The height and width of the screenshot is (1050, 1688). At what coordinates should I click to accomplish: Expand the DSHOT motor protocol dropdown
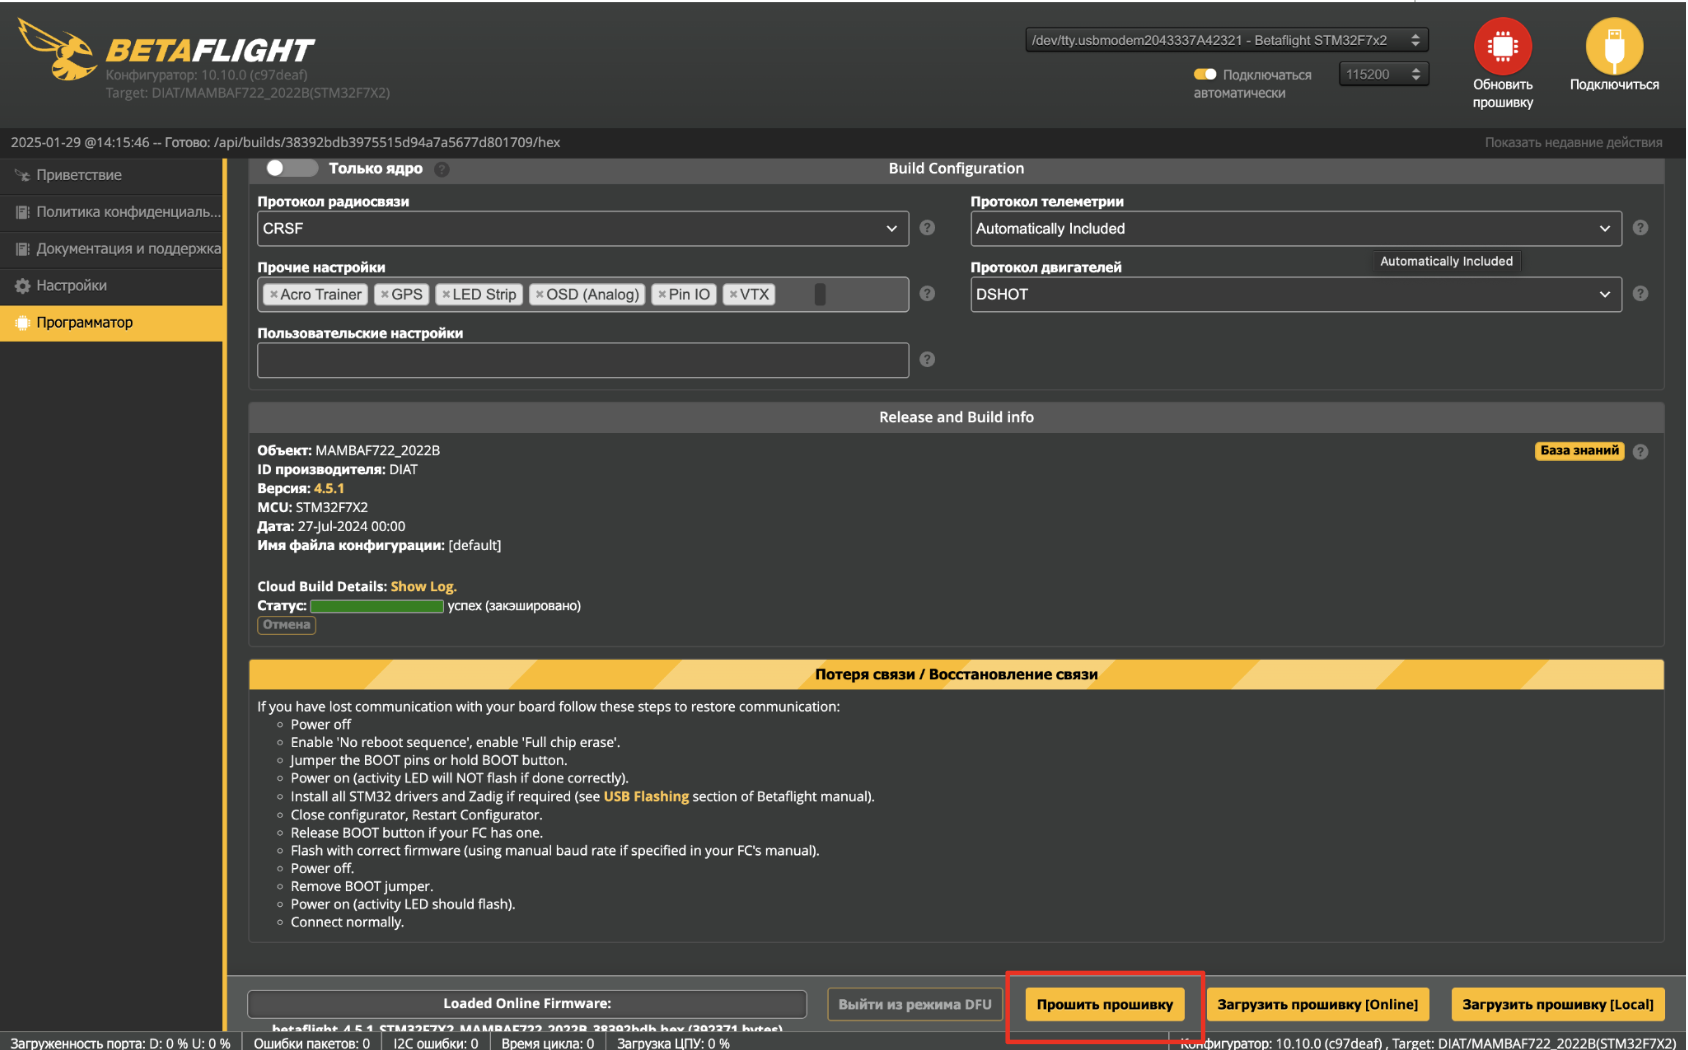pyautogui.click(x=1295, y=294)
